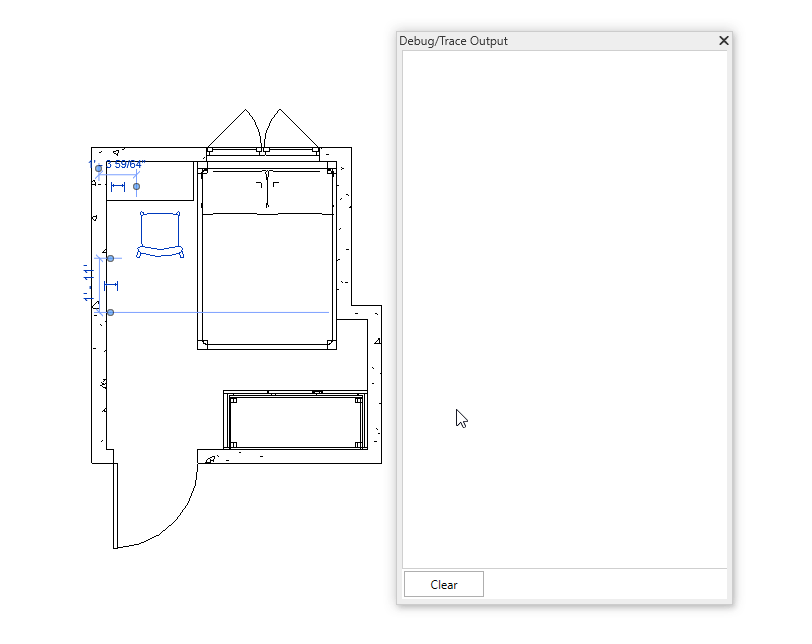Click the upper grip of vertical dimension
812x644 pixels.
110,258
